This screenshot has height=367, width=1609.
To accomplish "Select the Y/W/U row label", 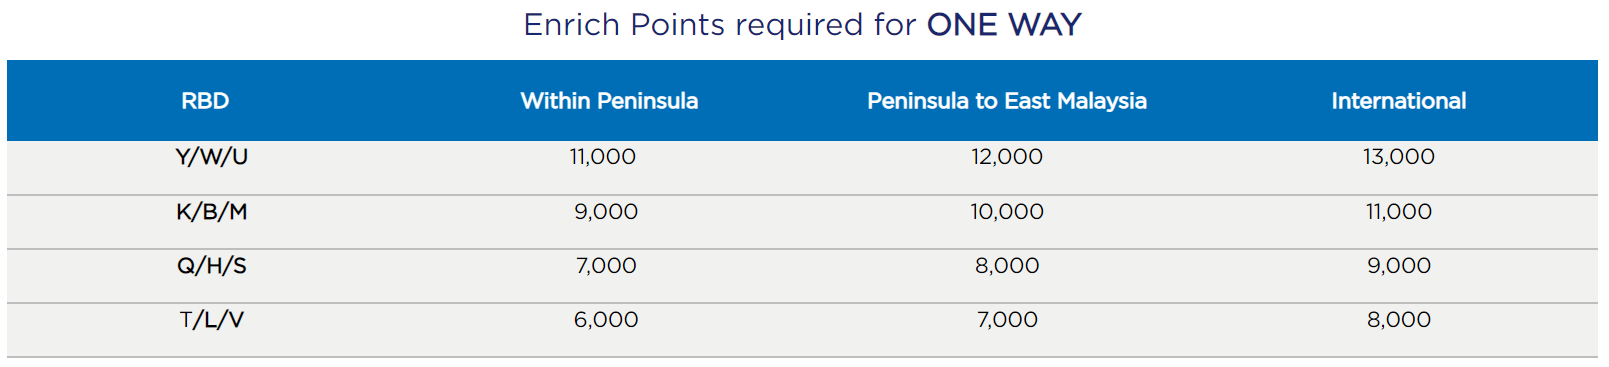I will (211, 157).
